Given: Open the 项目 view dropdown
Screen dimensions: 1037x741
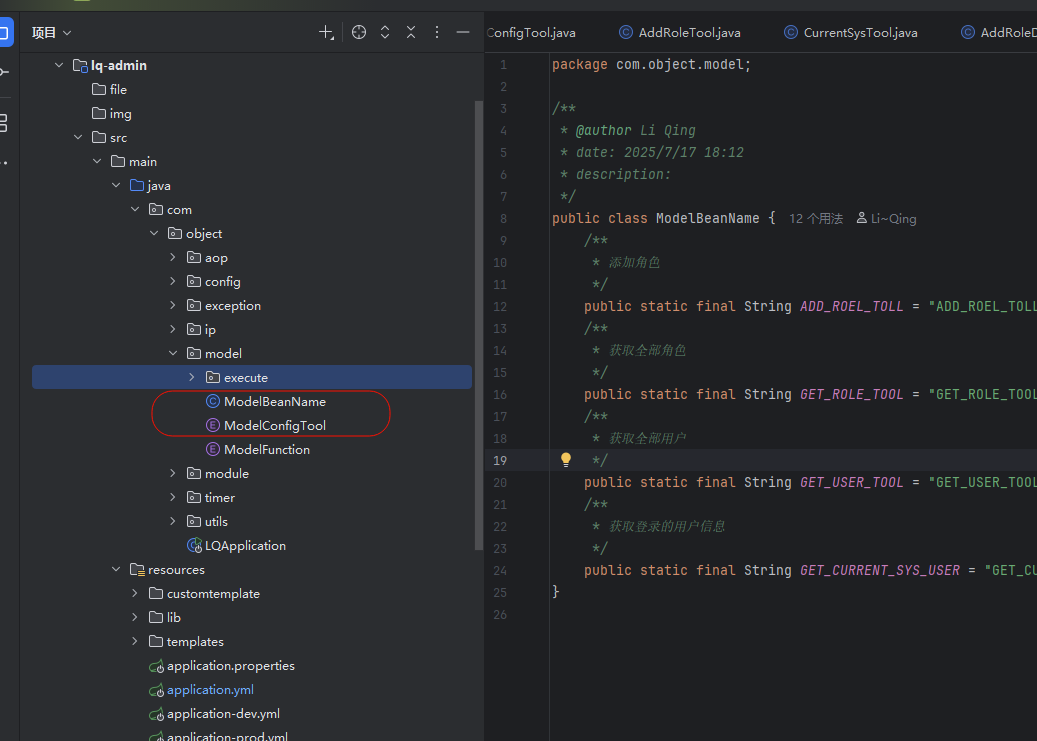Looking at the screenshot, I should [51, 33].
